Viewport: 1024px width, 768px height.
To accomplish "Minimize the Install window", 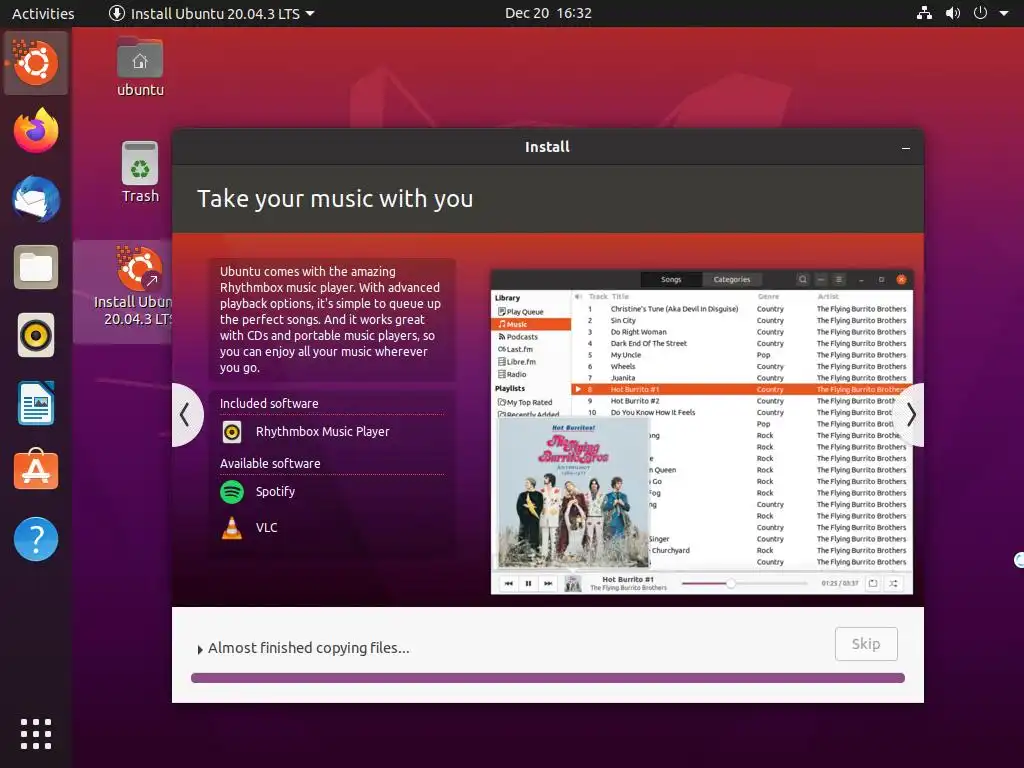I will pos(906,148).
